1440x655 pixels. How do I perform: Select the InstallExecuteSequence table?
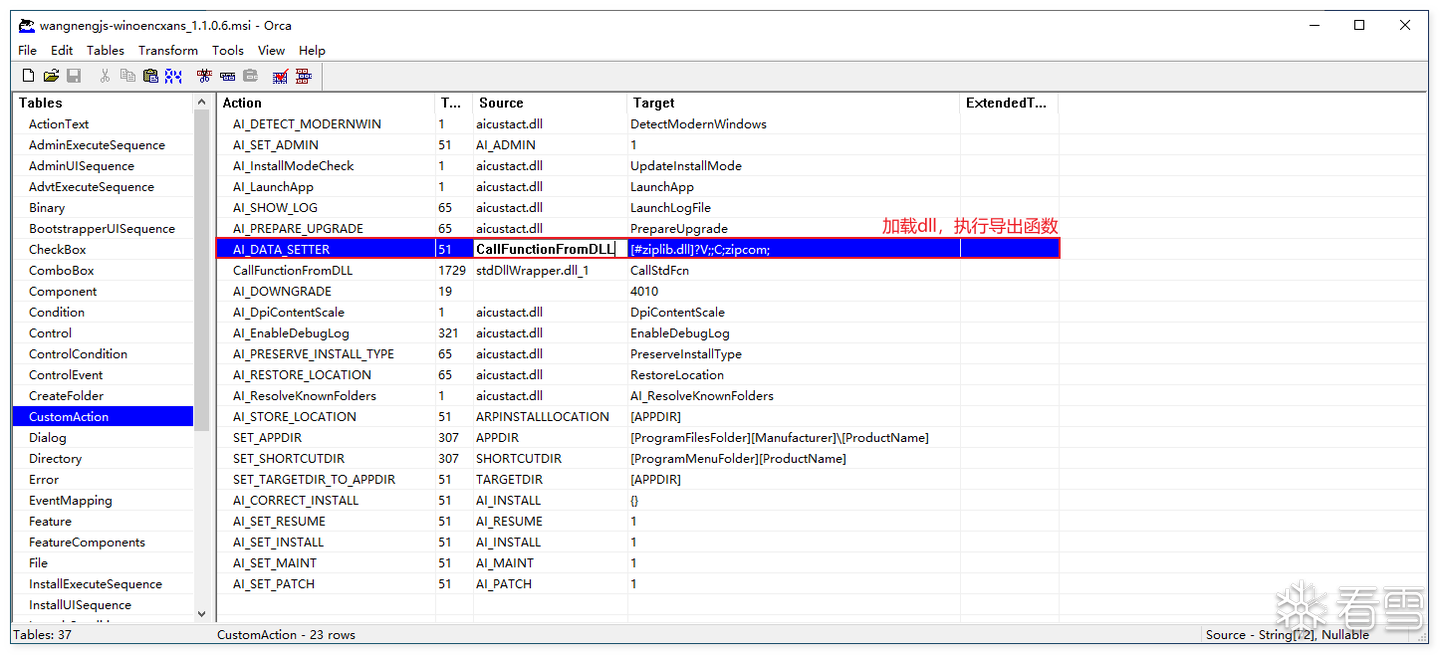(95, 584)
